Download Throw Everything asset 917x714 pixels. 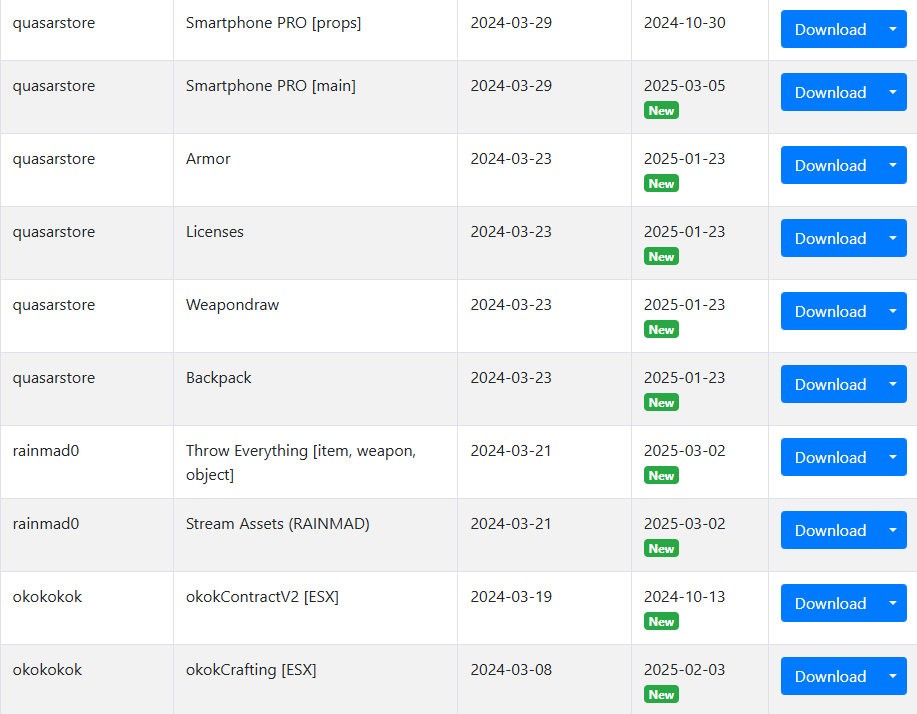click(830, 457)
